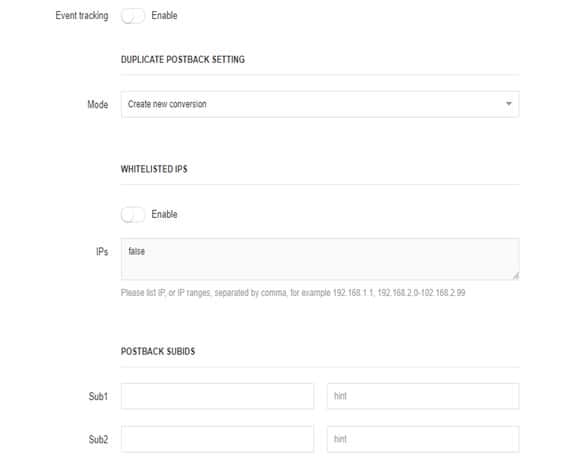Click the Sub2 label

98,439
